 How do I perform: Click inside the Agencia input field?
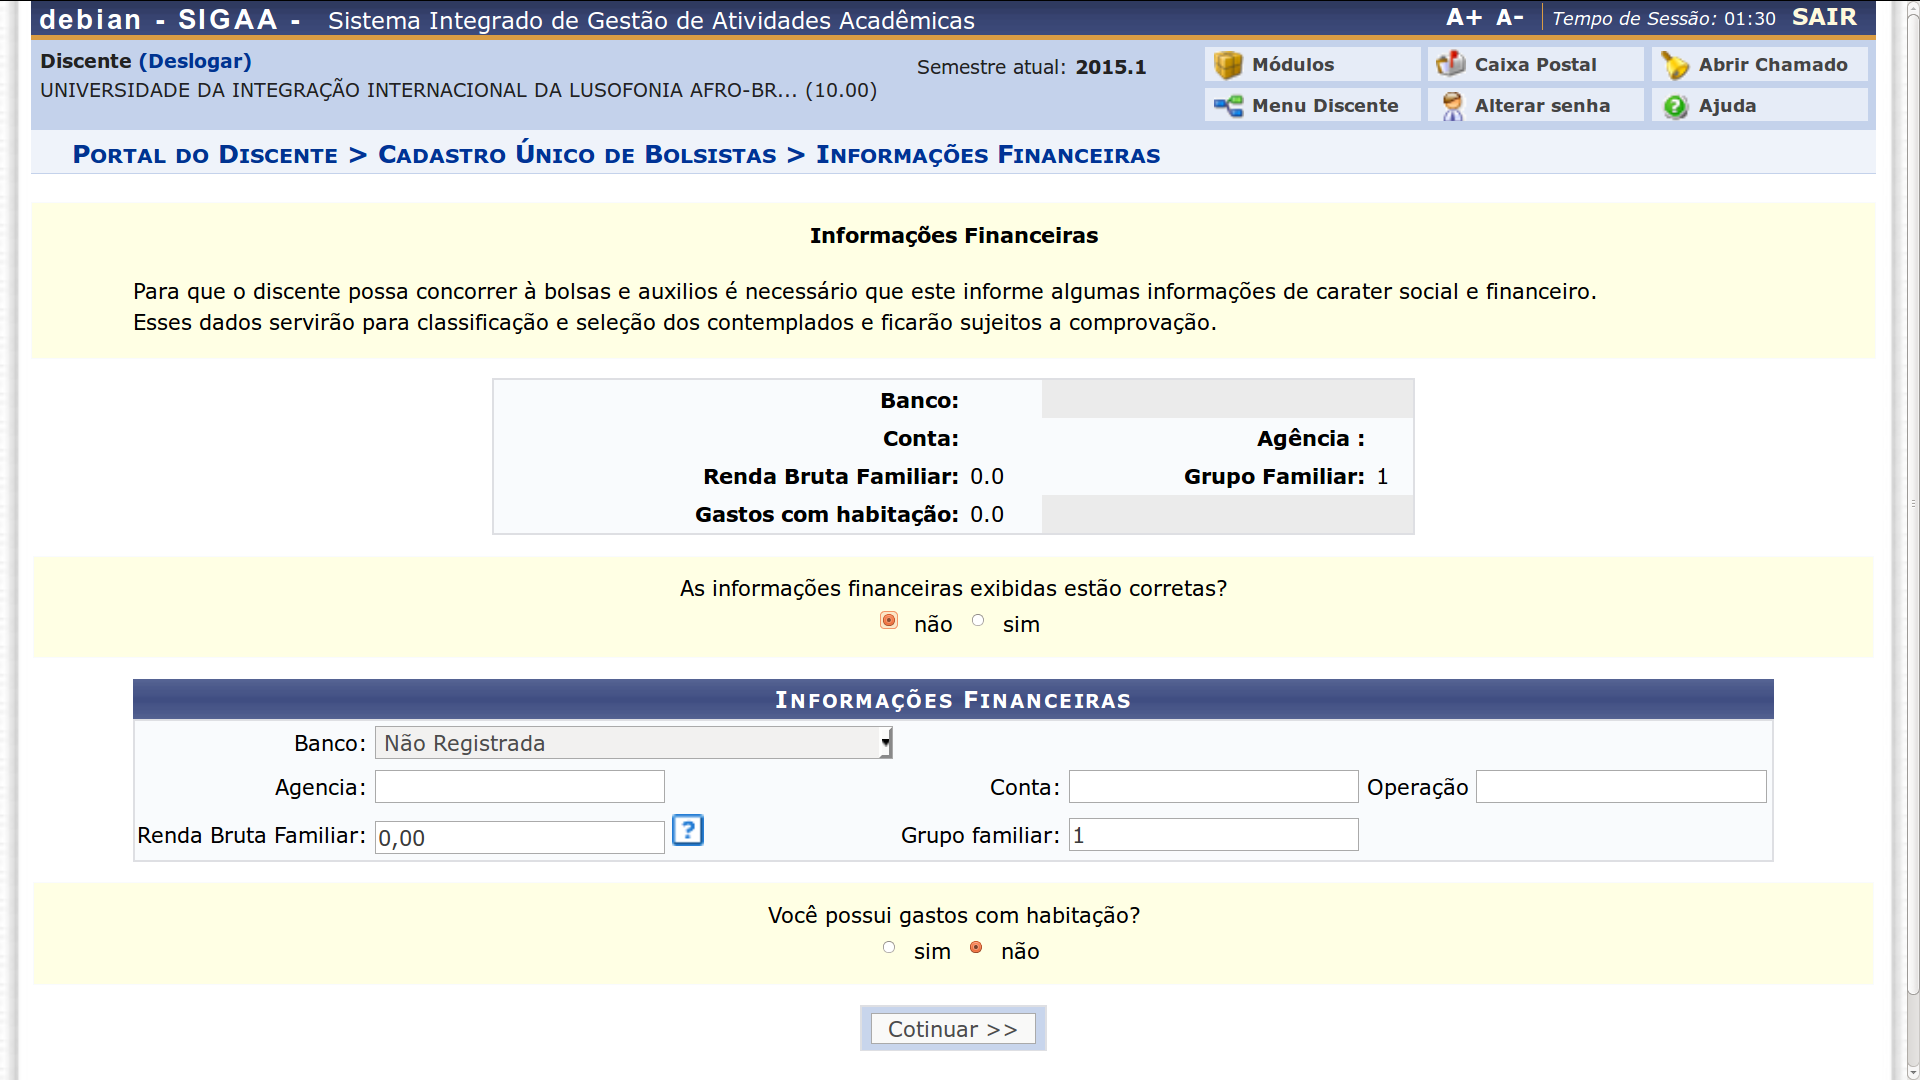[519, 787]
